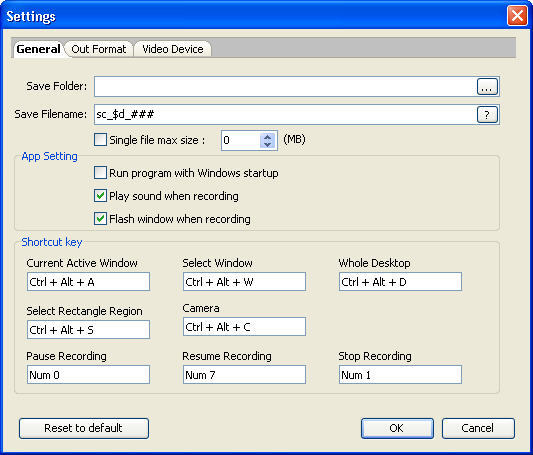Enable Run program with Windows startup
Image resolution: width=533 pixels, height=455 pixels.
point(100,173)
